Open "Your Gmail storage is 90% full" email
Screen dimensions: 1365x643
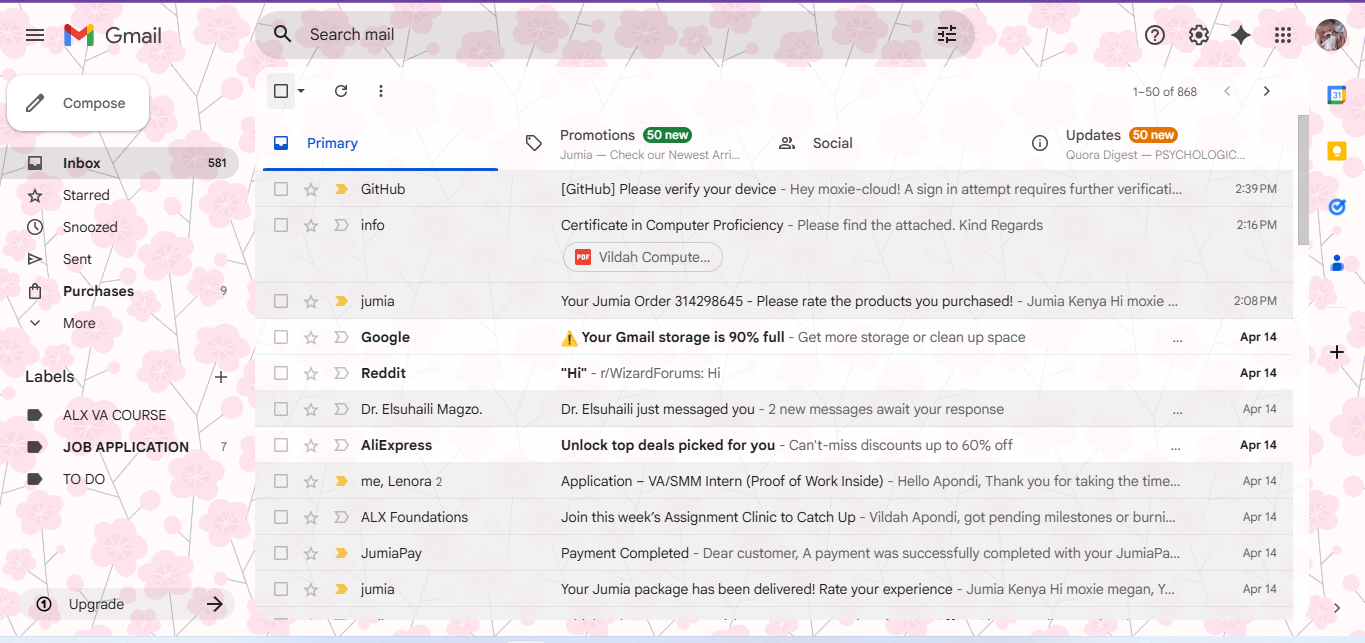coord(774,337)
